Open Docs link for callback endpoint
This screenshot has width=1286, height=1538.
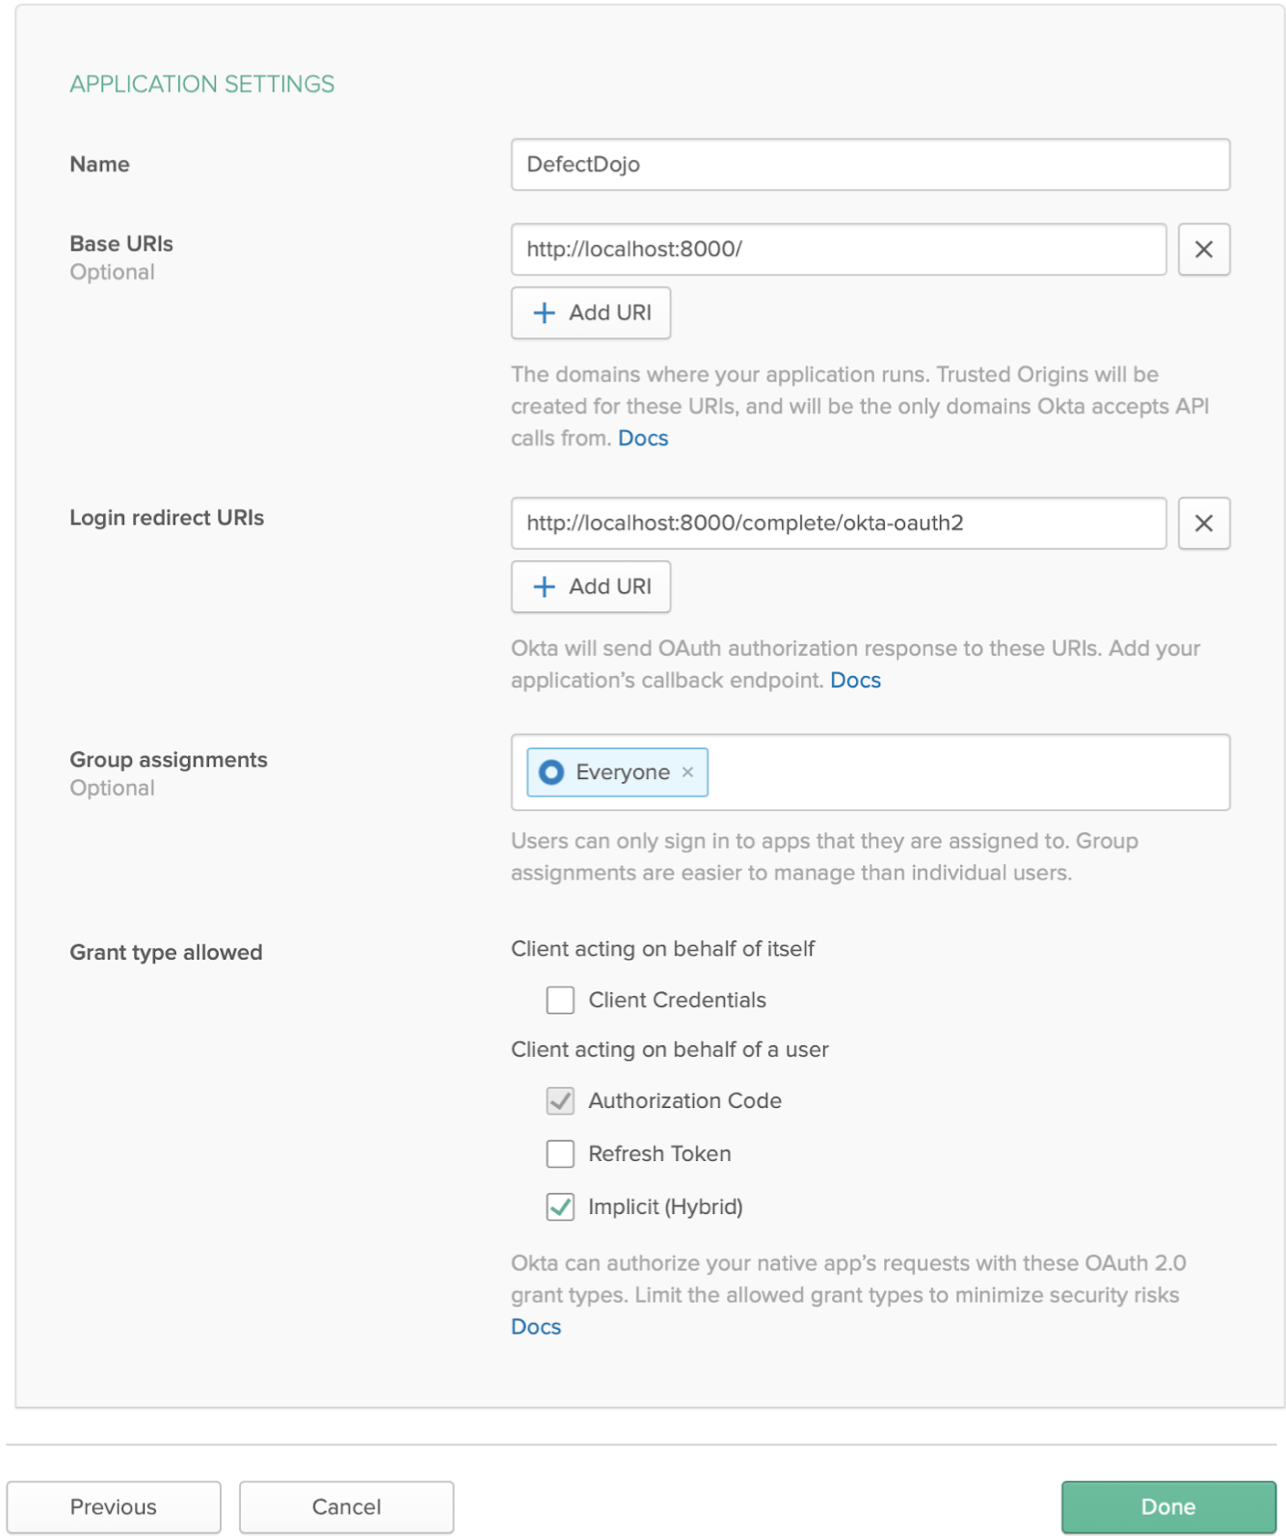coord(855,680)
